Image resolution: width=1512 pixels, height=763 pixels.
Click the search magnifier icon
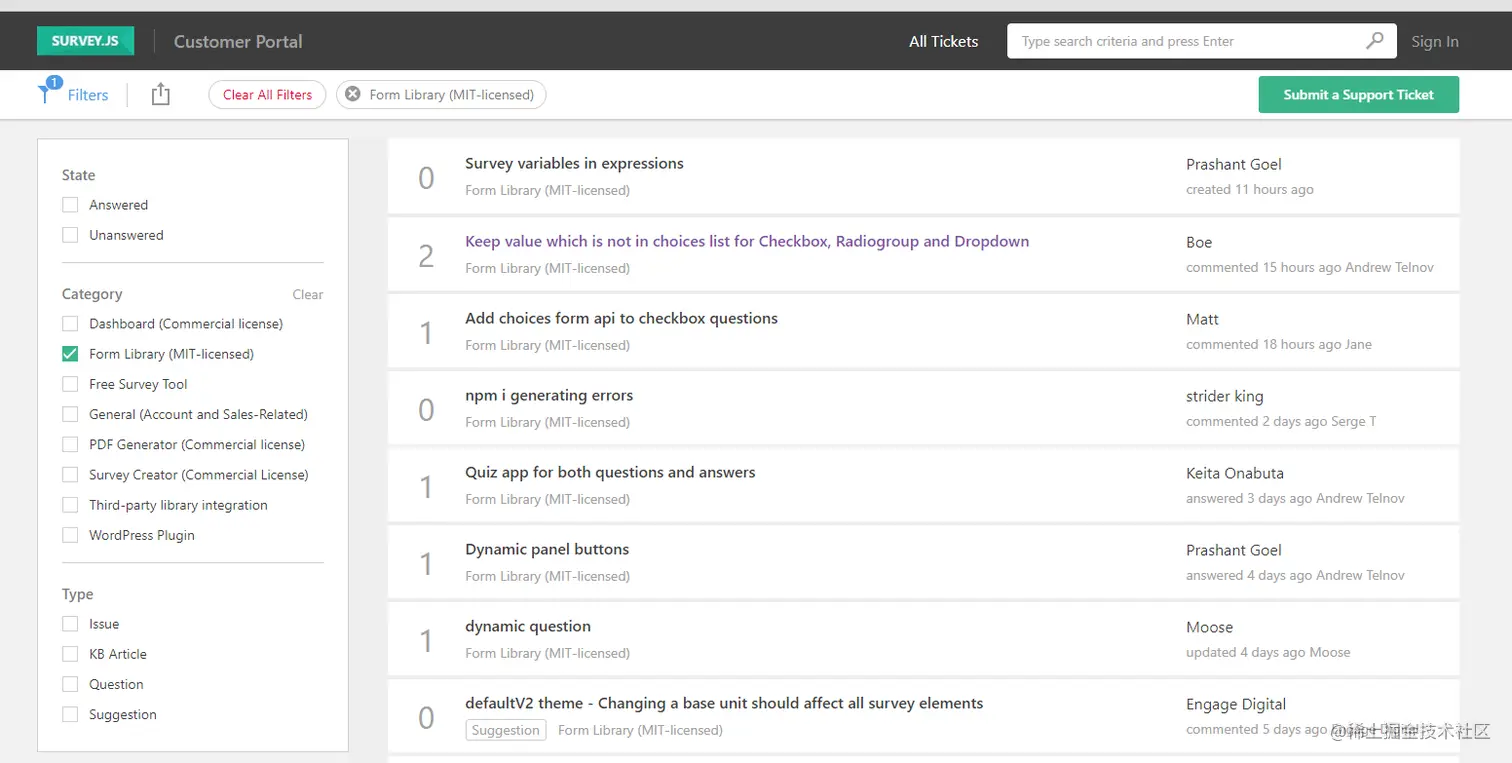[1375, 41]
